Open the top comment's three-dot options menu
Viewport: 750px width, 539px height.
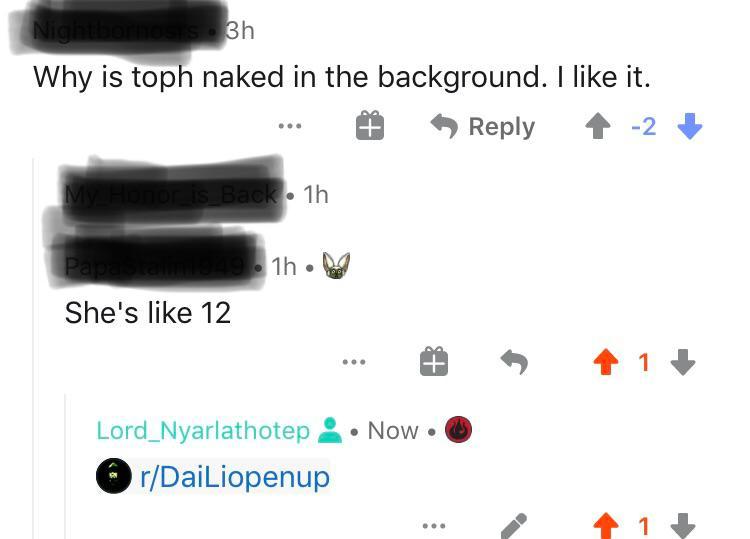(290, 126)
